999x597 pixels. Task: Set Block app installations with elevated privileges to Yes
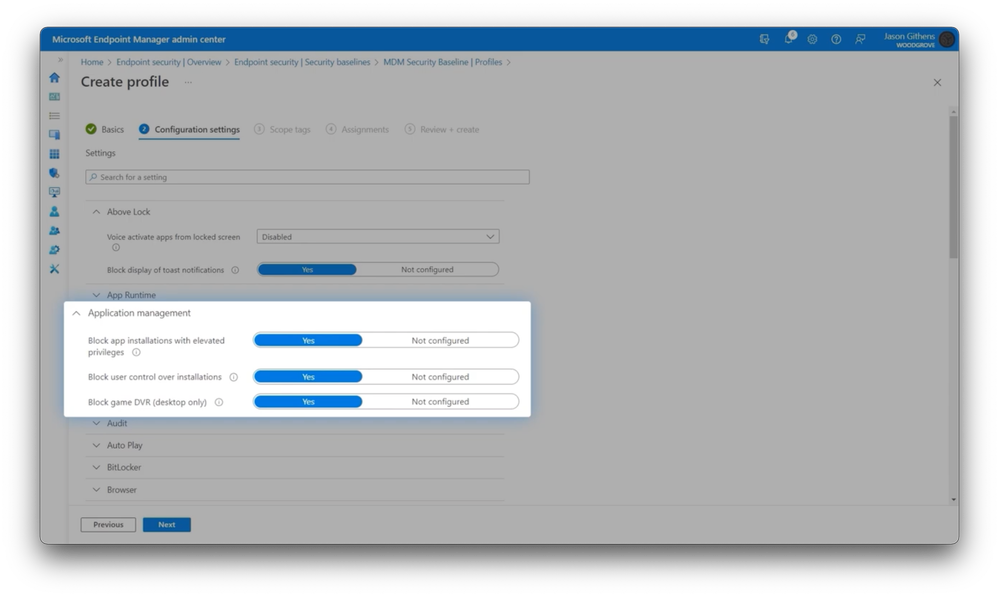308,340
